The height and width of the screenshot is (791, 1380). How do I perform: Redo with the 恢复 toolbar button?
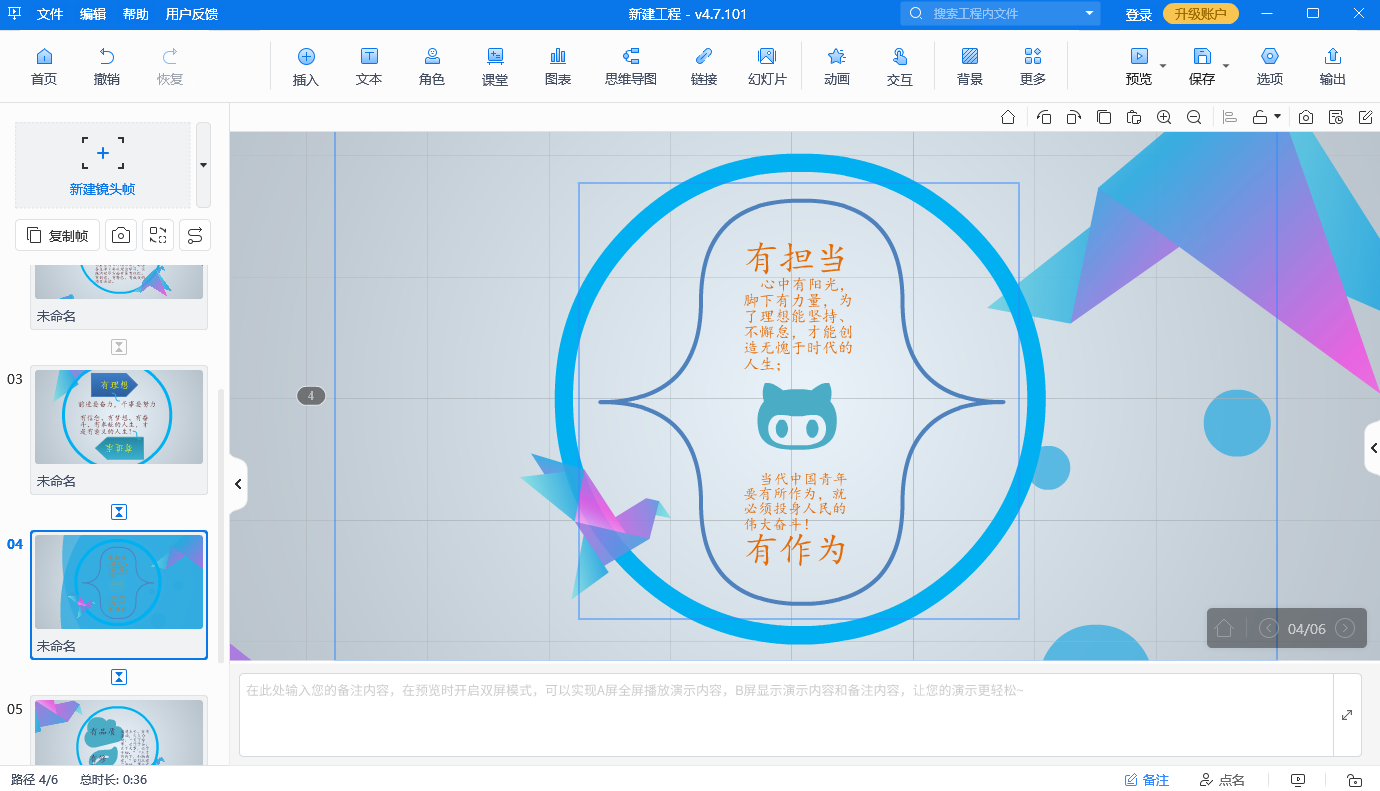[x=170, y=66]
